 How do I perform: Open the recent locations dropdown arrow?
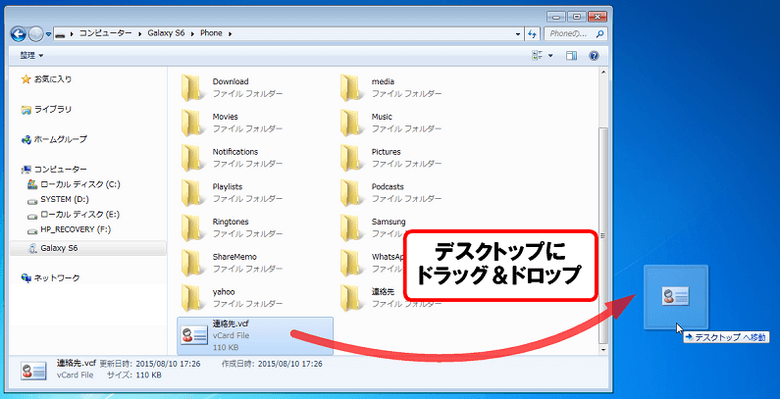[x=48, y=34]
